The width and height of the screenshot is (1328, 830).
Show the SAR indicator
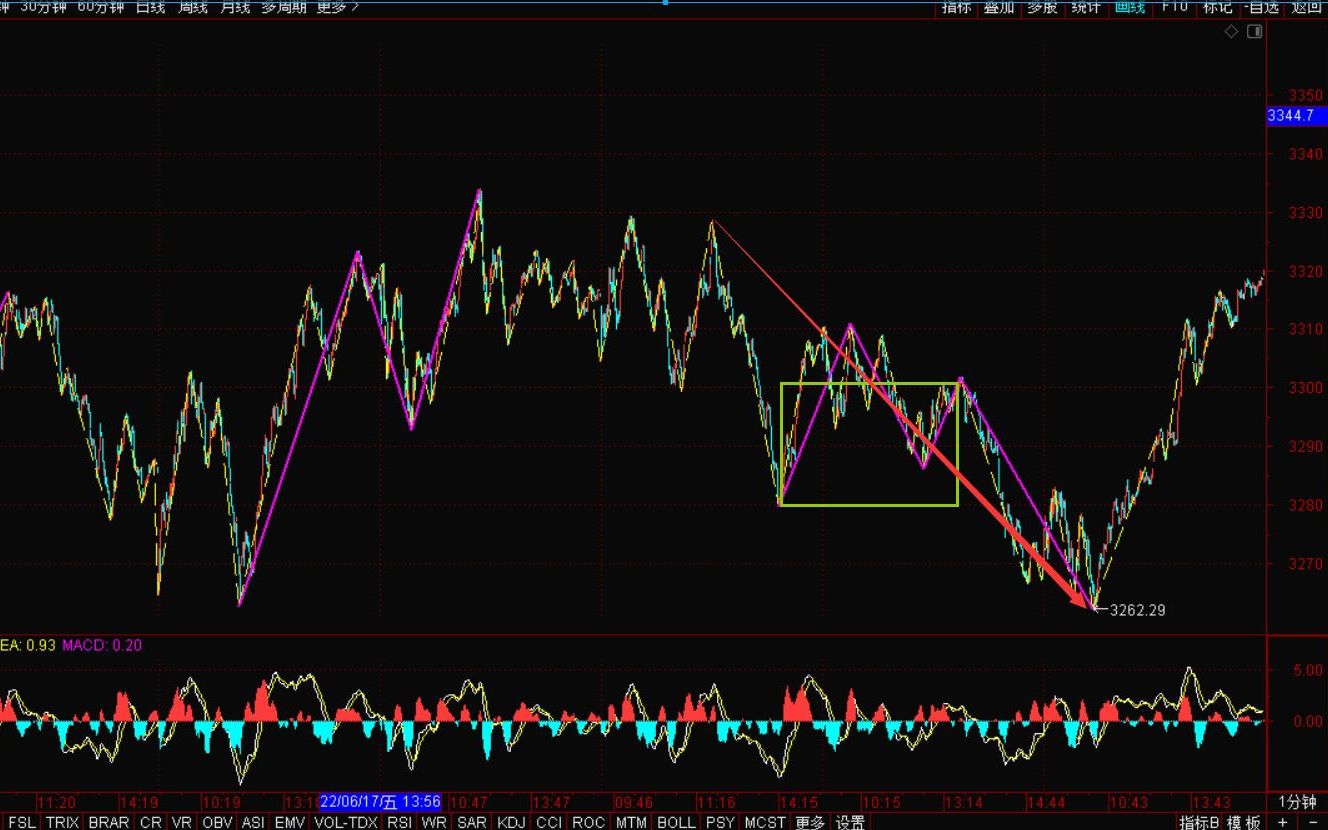click(472, 822)
